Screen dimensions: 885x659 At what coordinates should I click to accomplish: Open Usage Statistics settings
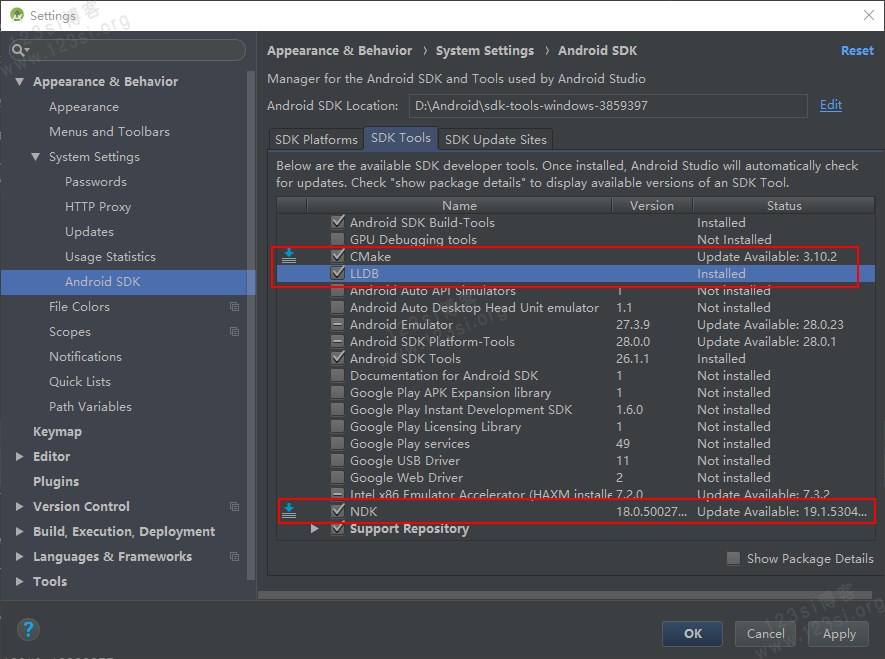110,256
